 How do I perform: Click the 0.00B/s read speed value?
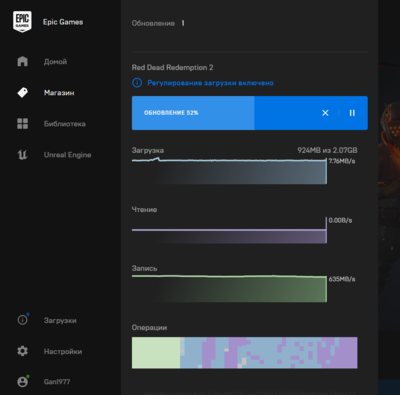(340, 220)
